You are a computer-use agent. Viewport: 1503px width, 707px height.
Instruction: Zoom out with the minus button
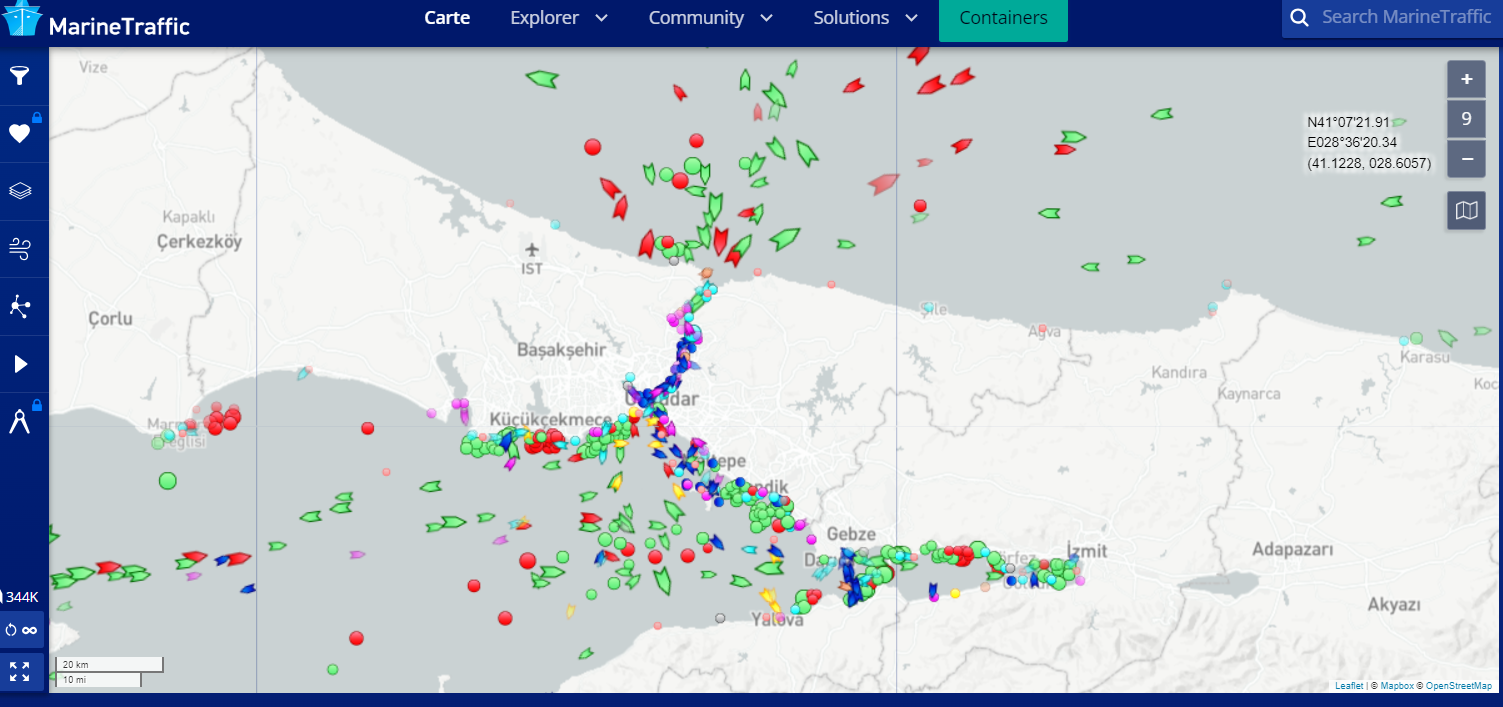1466,158
